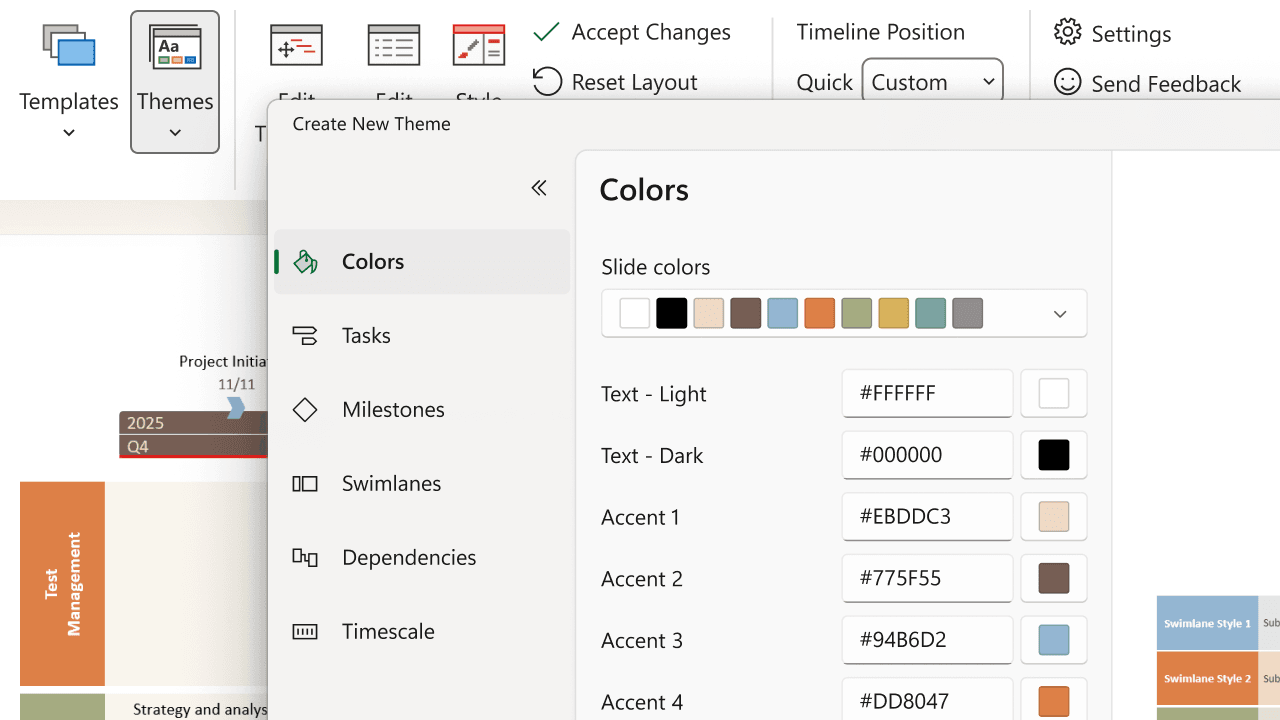The width and height of the screenshot is (1280, 720).
Task: Open the Text - Dark black color swatch
Action: (1054, 455)
